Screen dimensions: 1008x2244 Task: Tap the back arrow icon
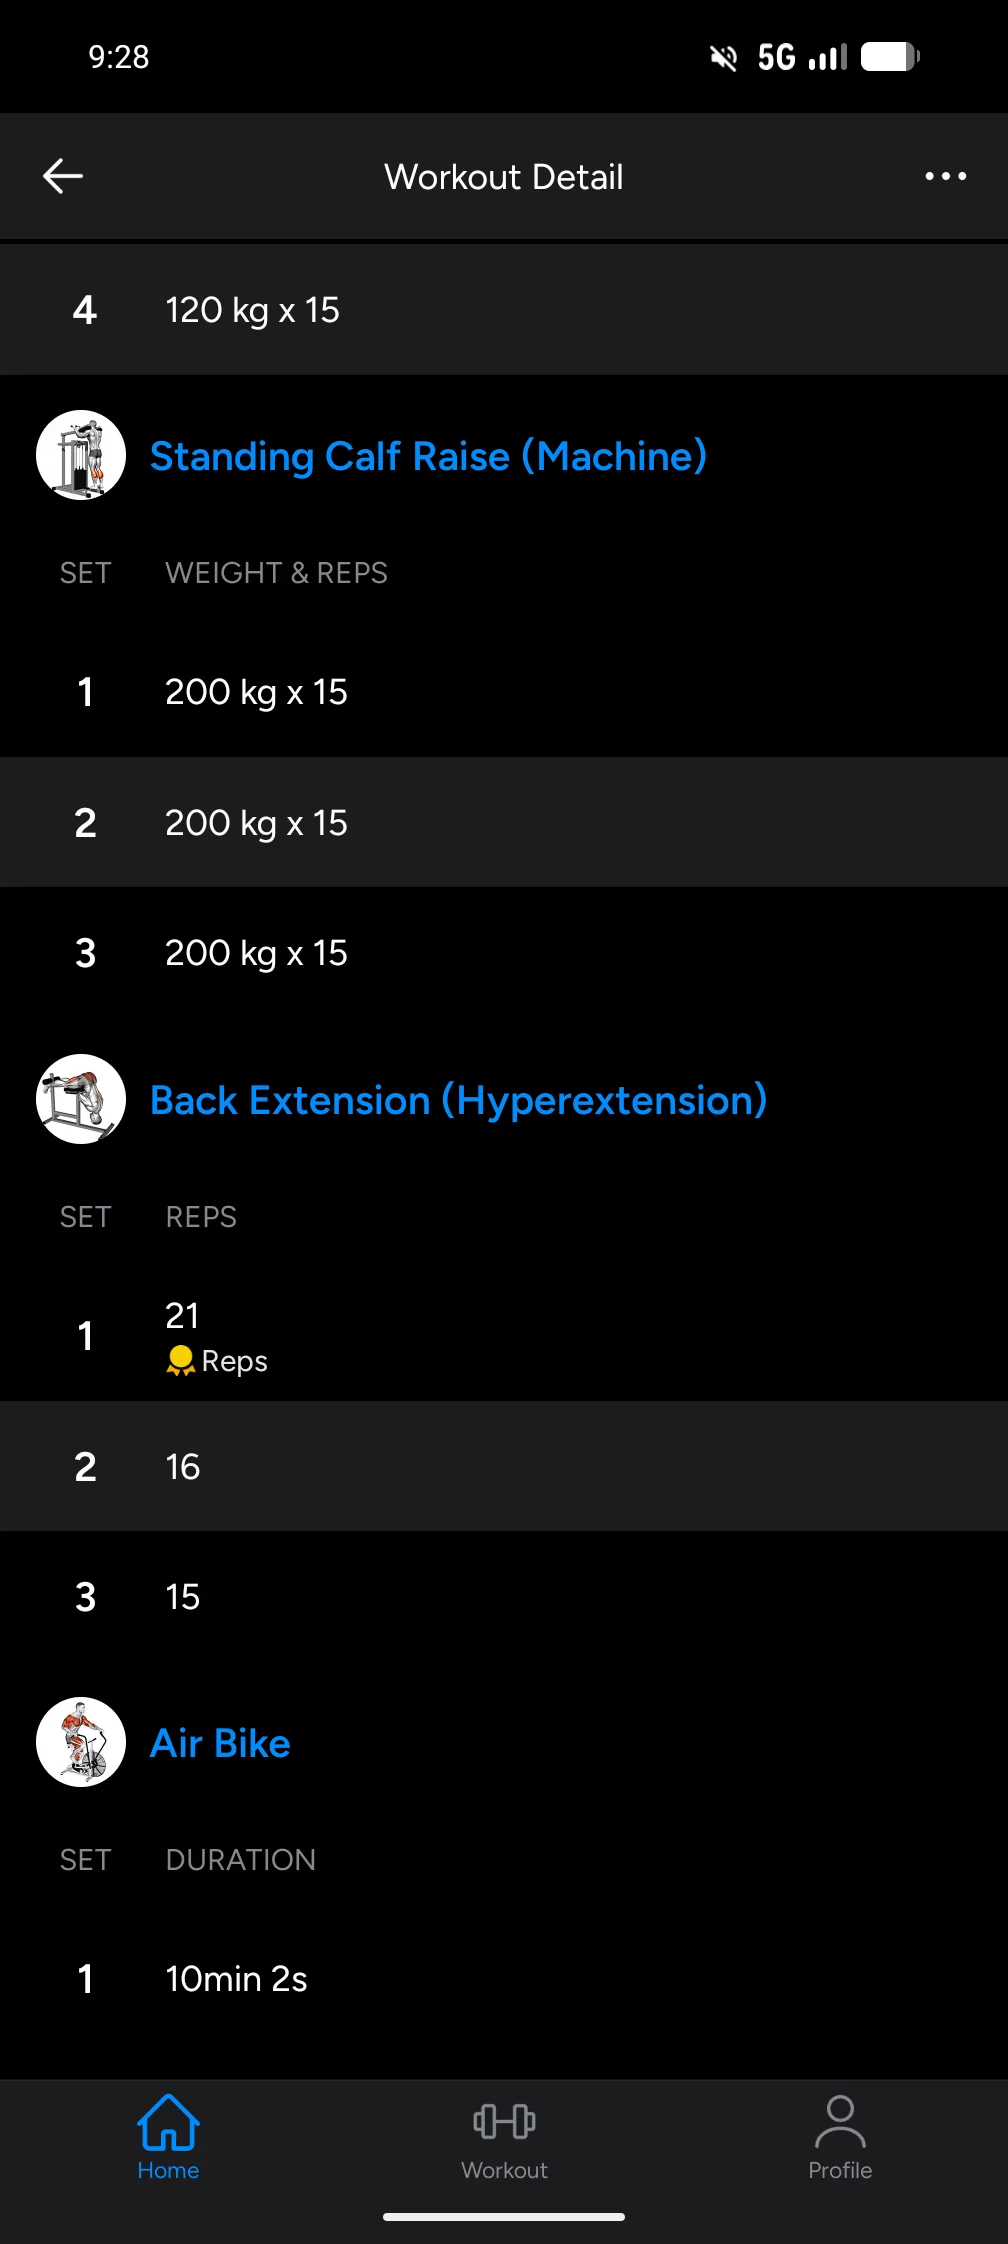point(63,176)
